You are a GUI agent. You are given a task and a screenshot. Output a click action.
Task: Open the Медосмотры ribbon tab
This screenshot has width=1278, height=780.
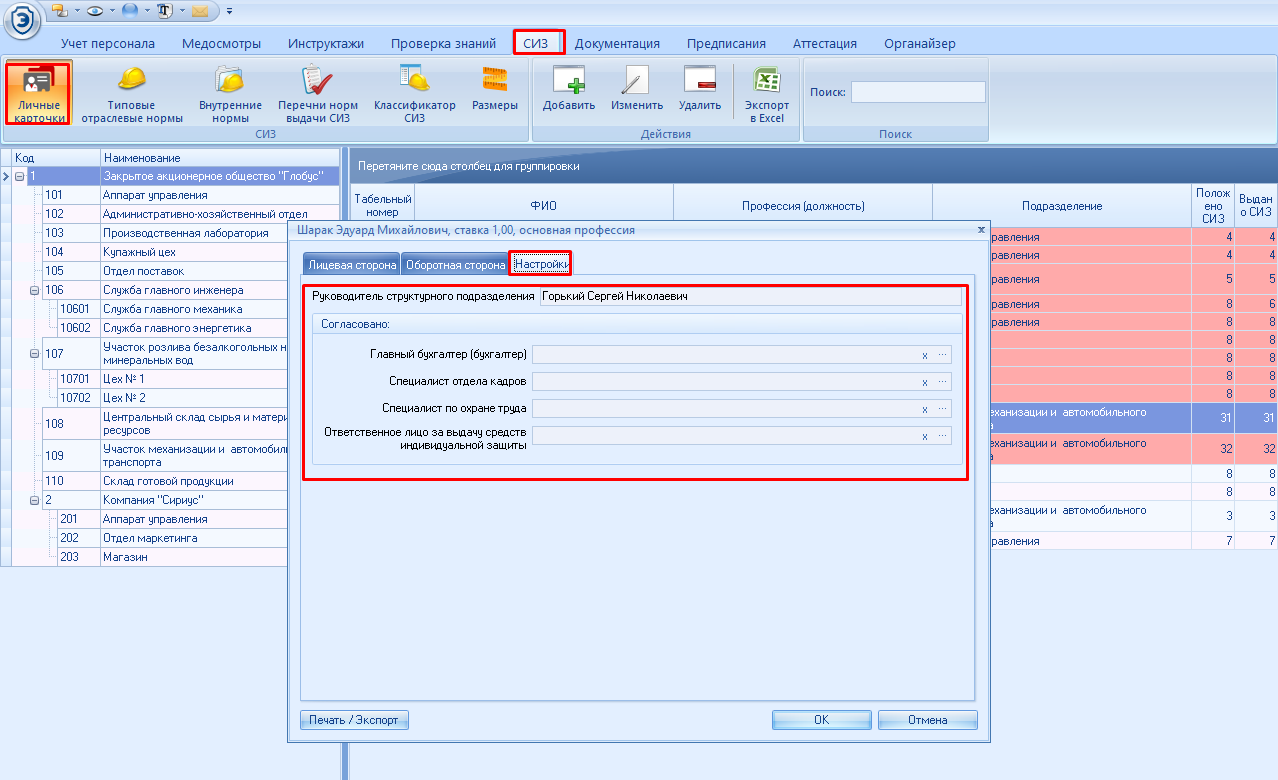221,44
